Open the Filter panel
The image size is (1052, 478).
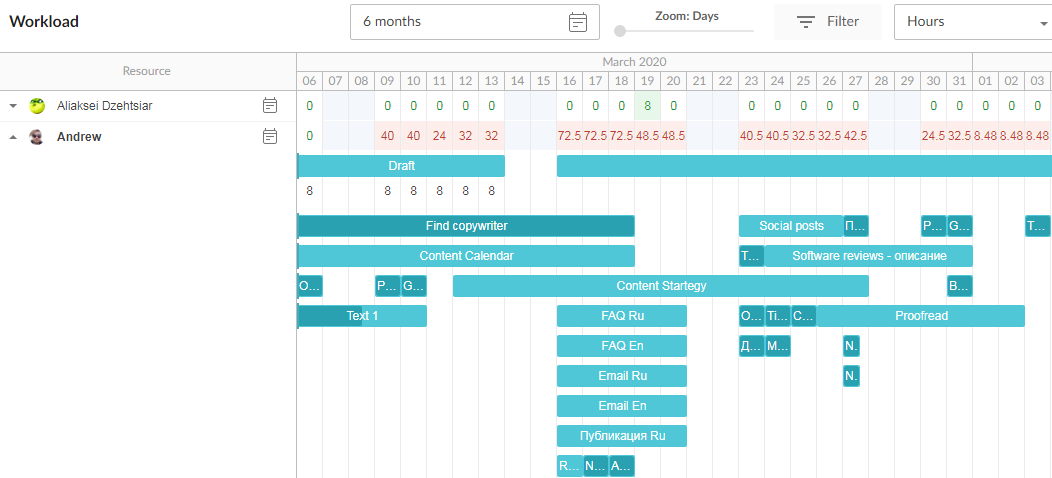pyautogui.click(x=827, y=22)
